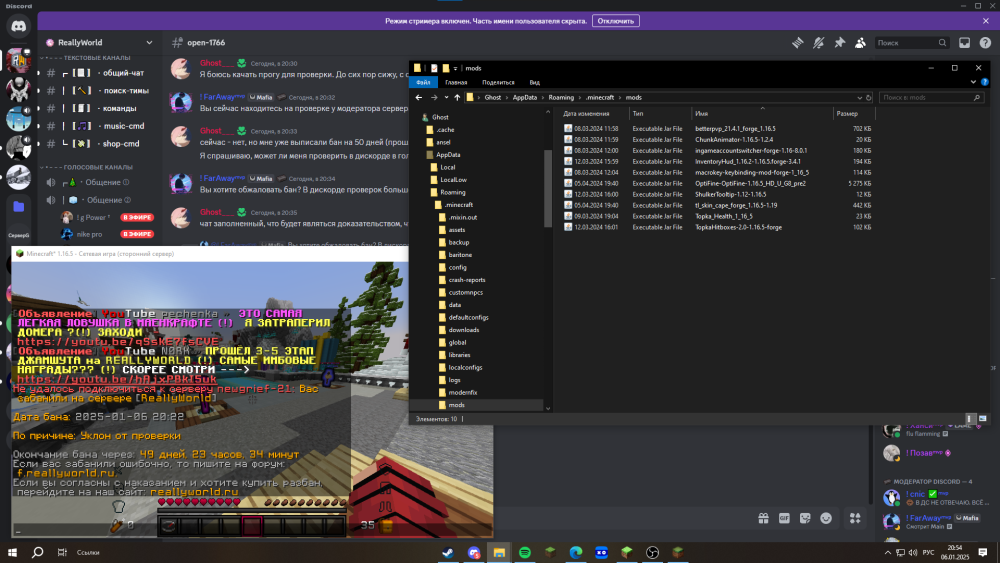Open the blue server folder icon
Image resolution: width=1000 pixels, height=563 pixels.
point(18,207)
